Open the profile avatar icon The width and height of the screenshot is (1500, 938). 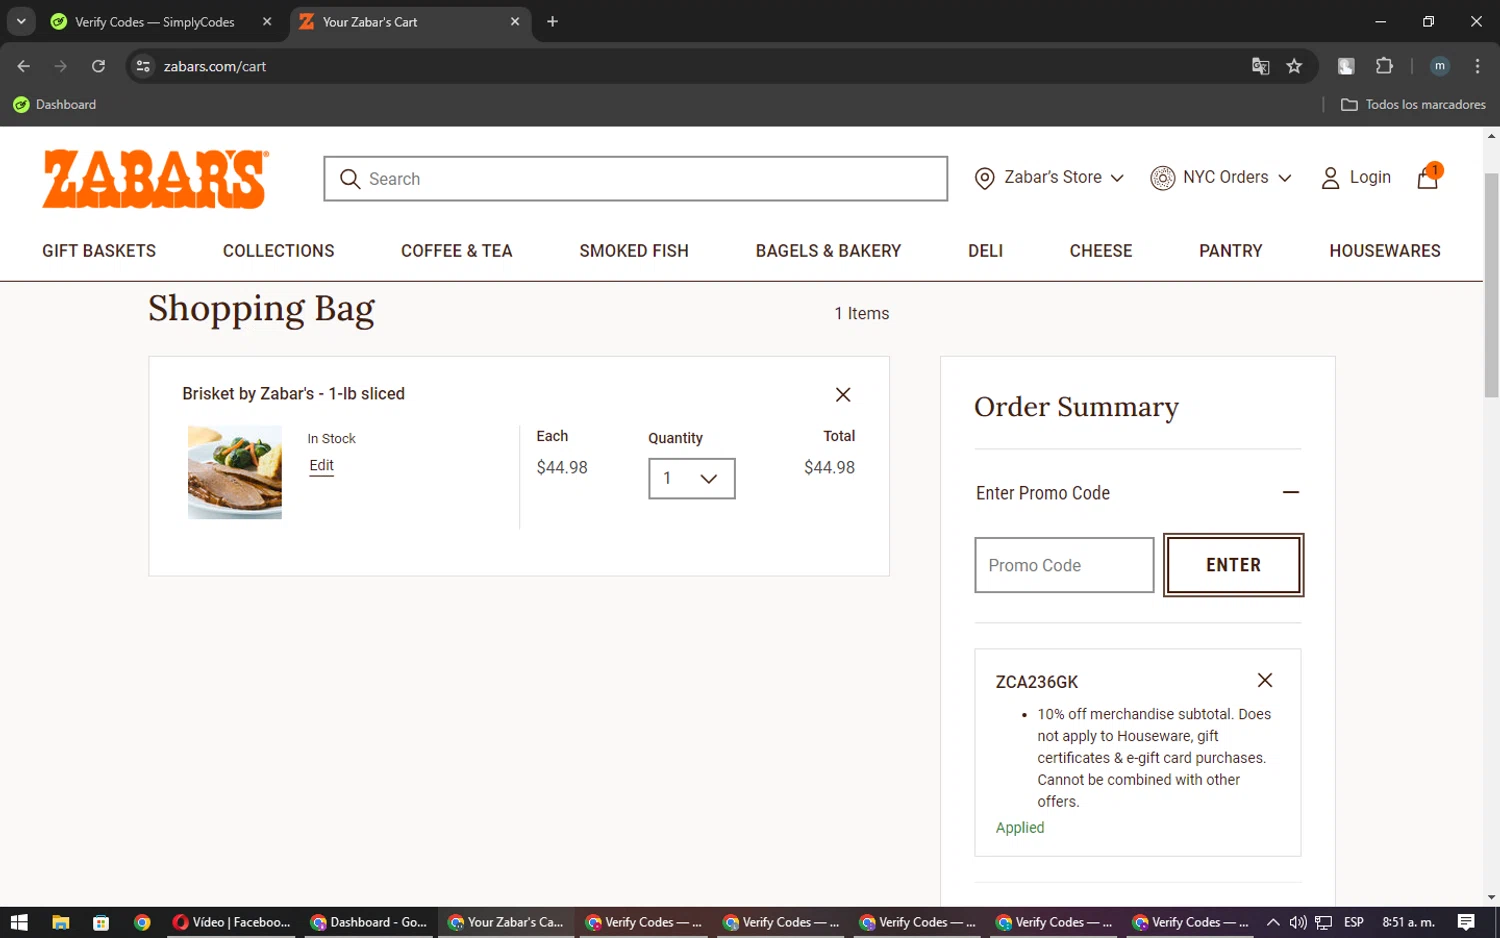(x=1440, y=66)
